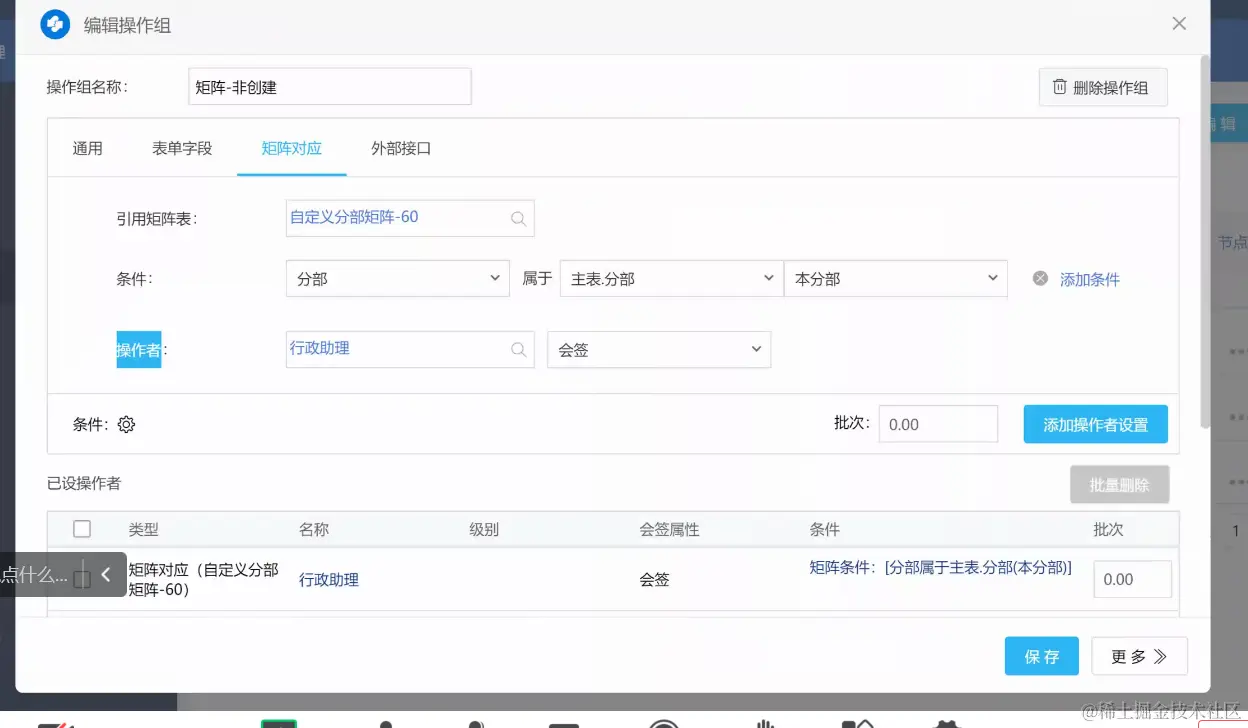
Task: Click the 级别 column header
Action: point(484,530)
